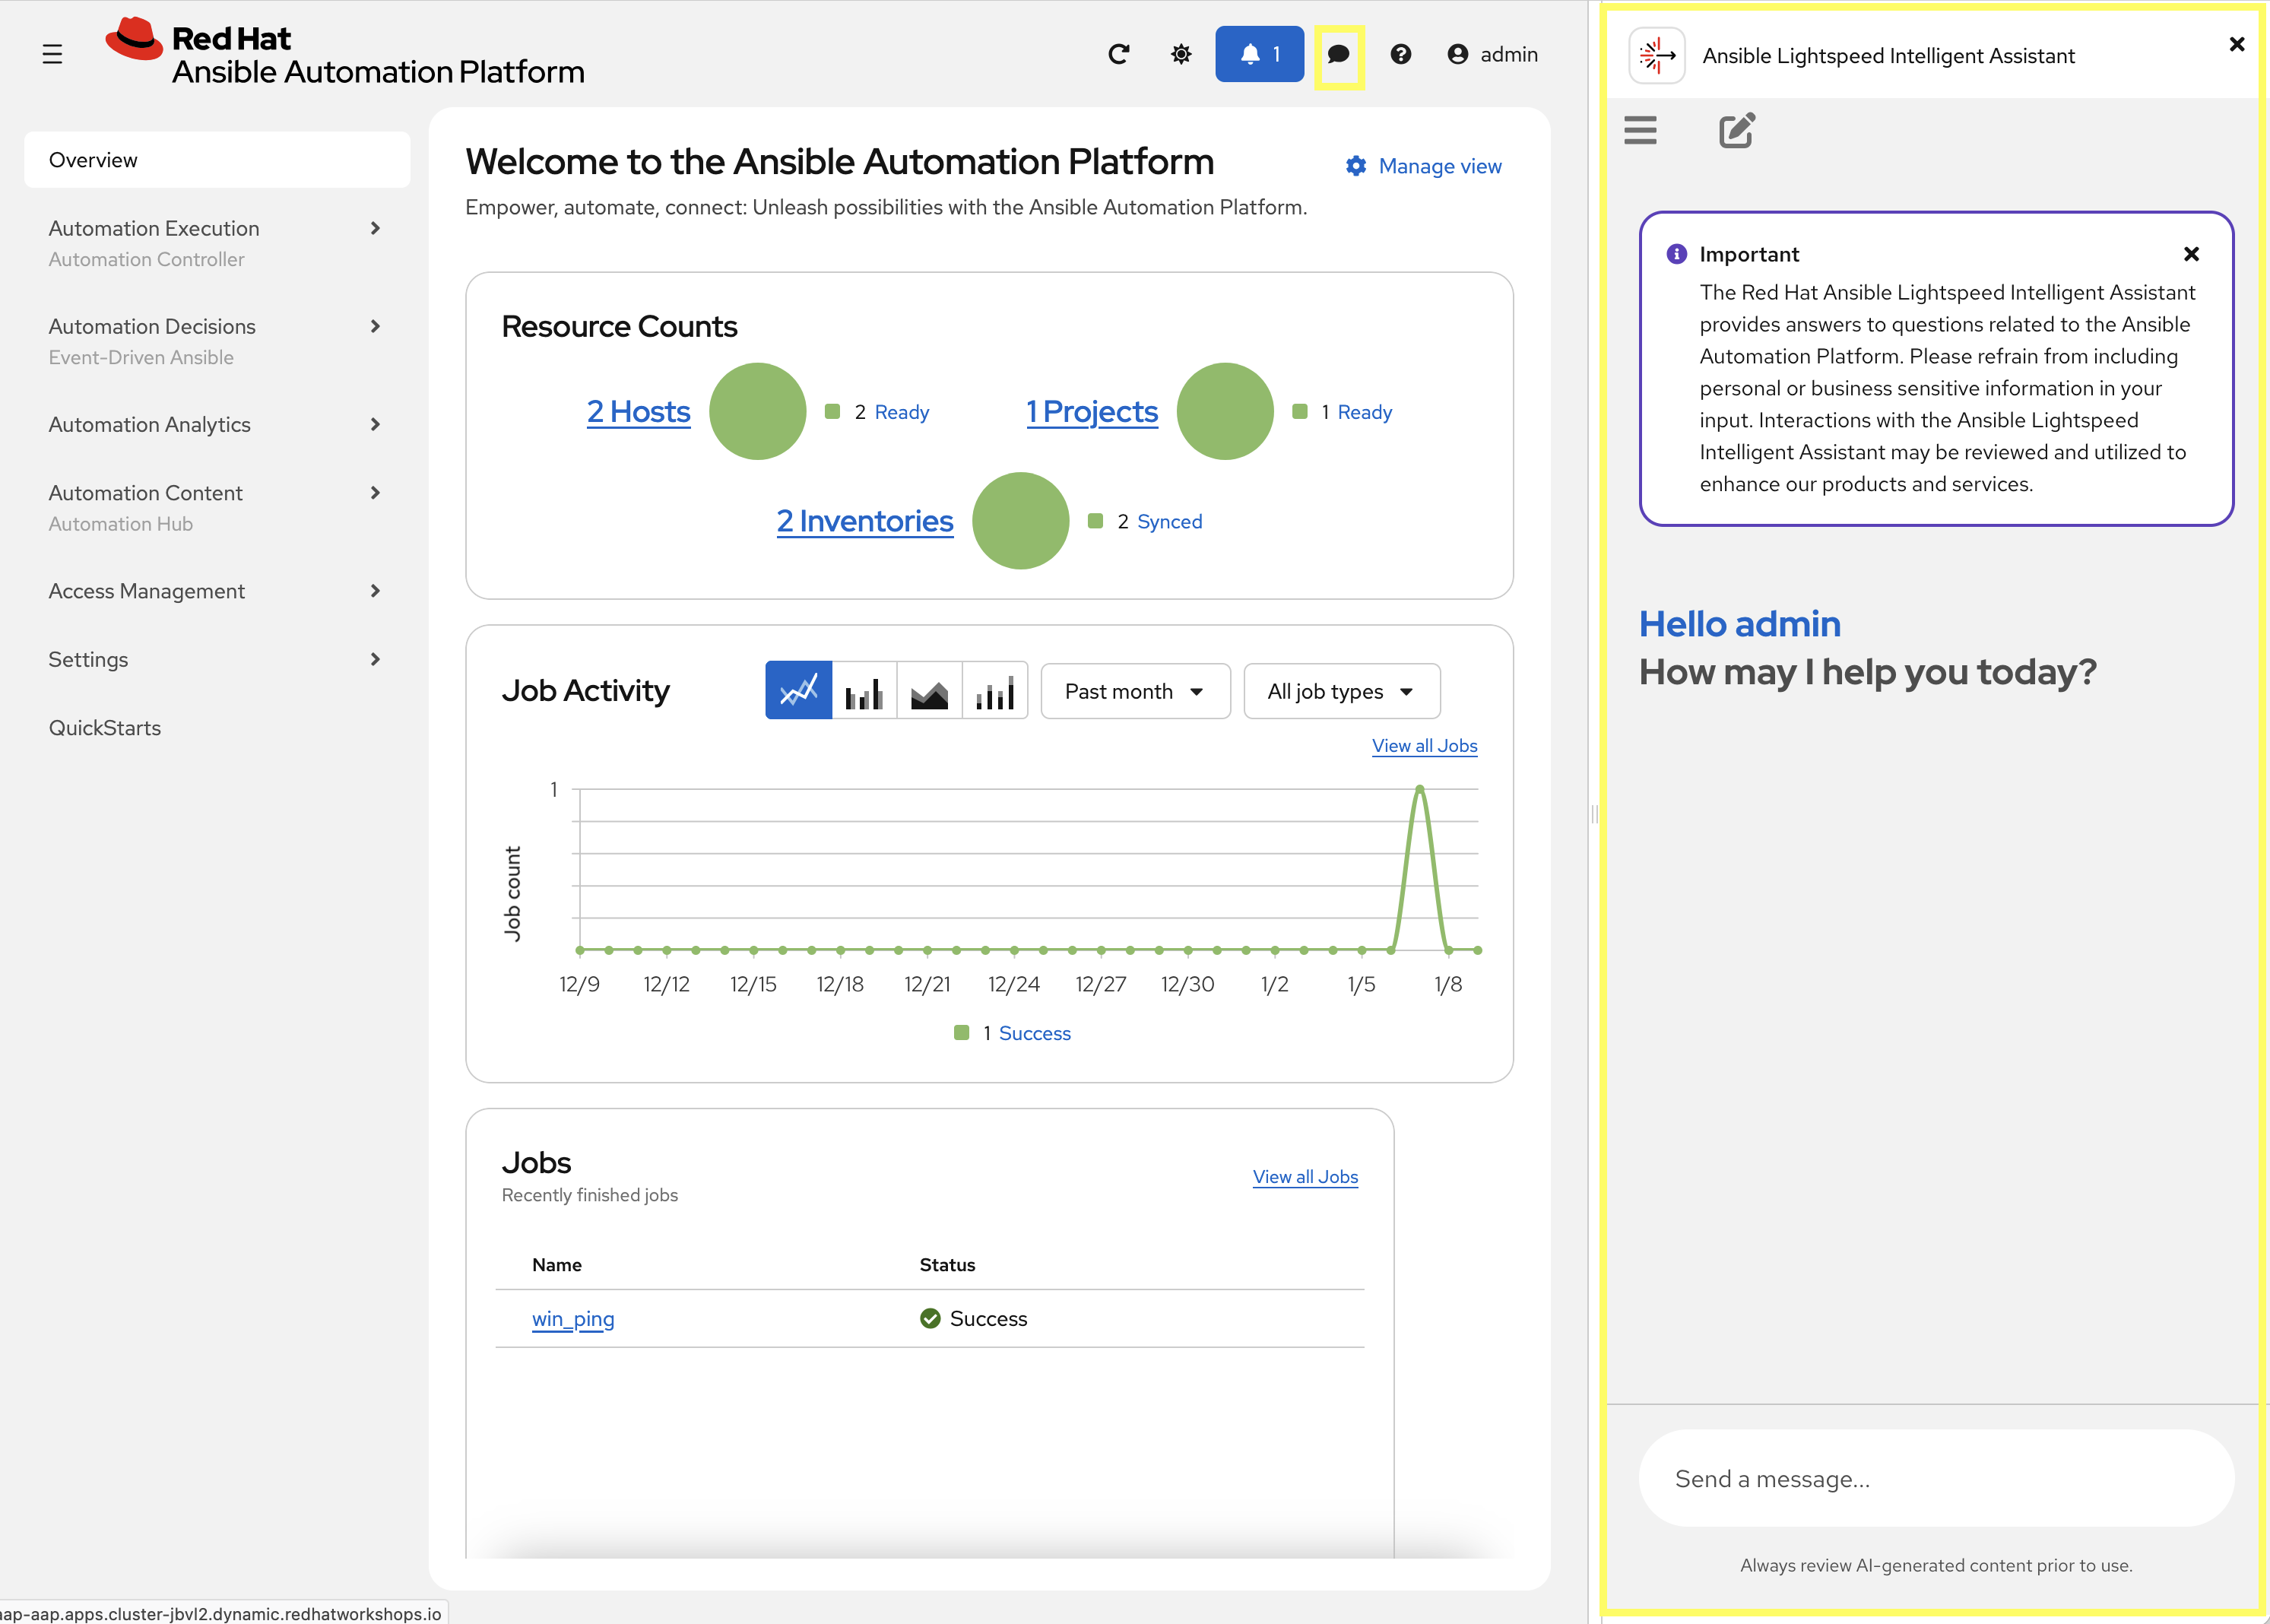Open chat history via the hamburger icon
2270x1624 pixels.
[x=1640, y=130]
